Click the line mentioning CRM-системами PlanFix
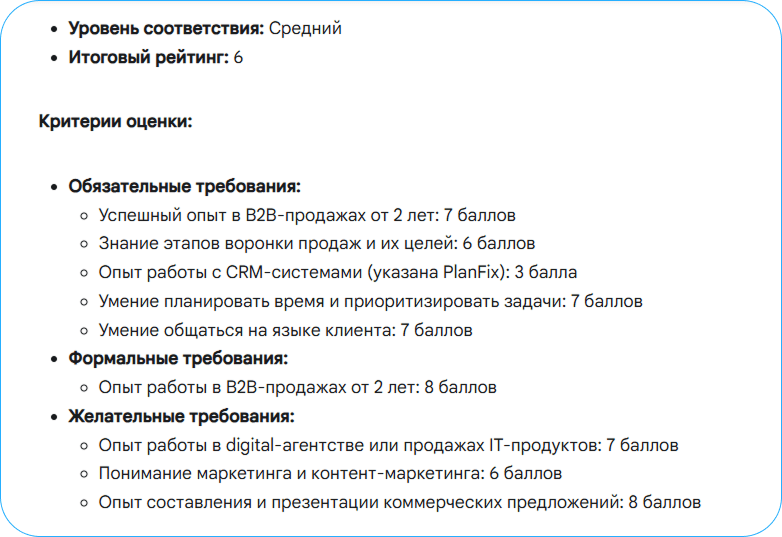 [338, 272]
